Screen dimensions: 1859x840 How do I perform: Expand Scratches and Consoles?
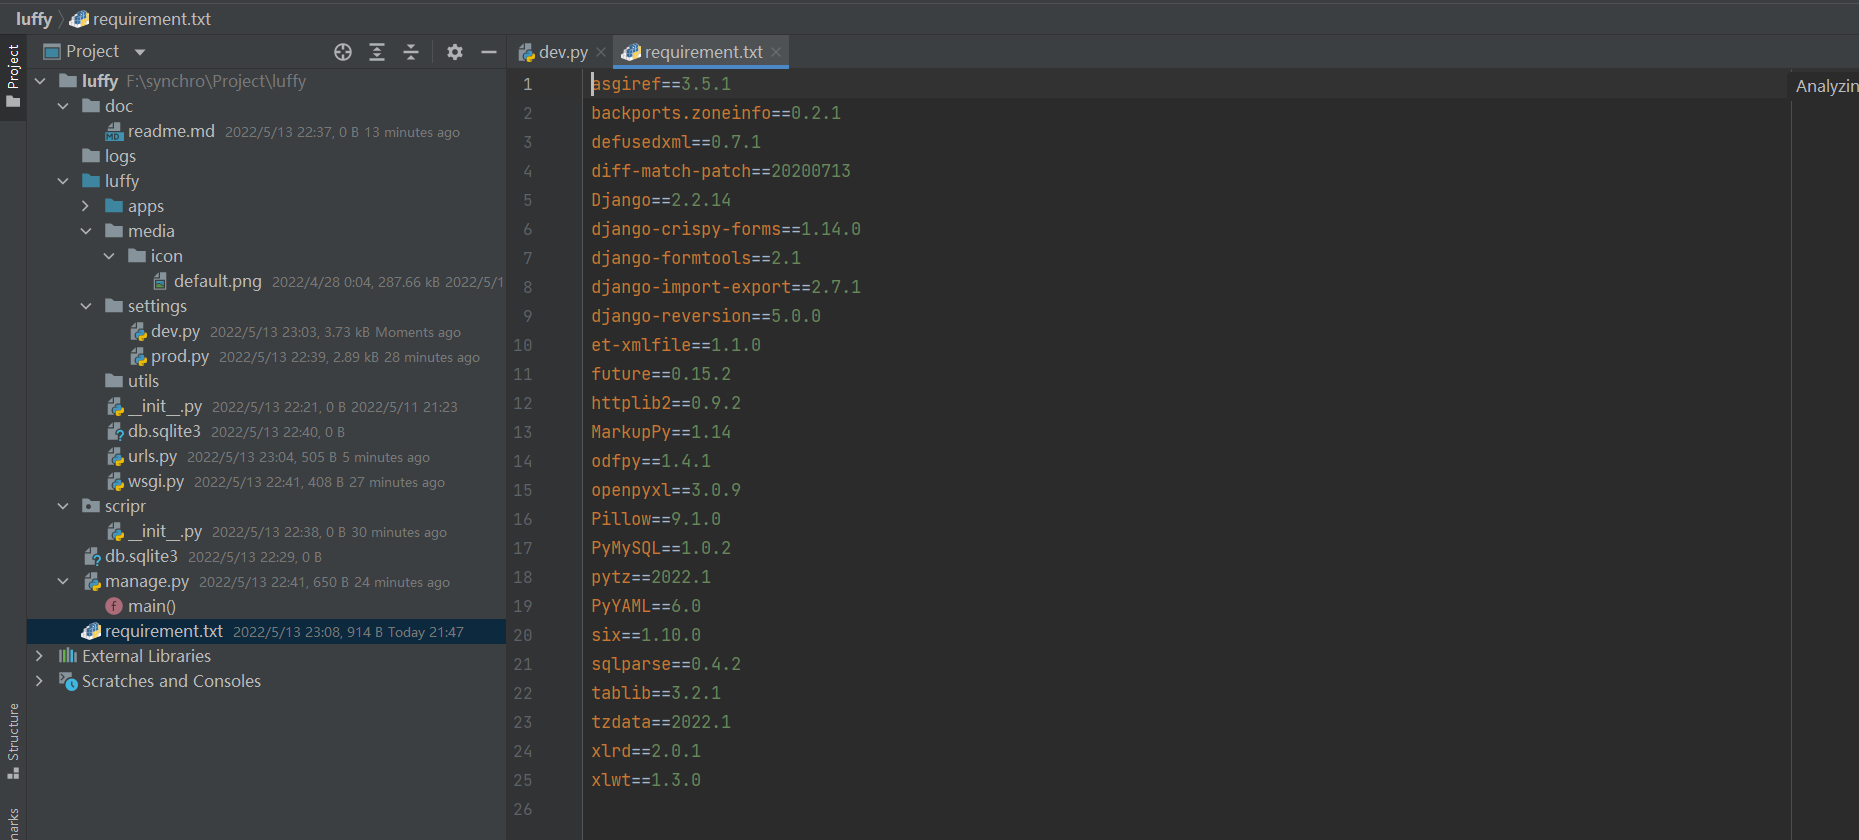coord(40,681)
